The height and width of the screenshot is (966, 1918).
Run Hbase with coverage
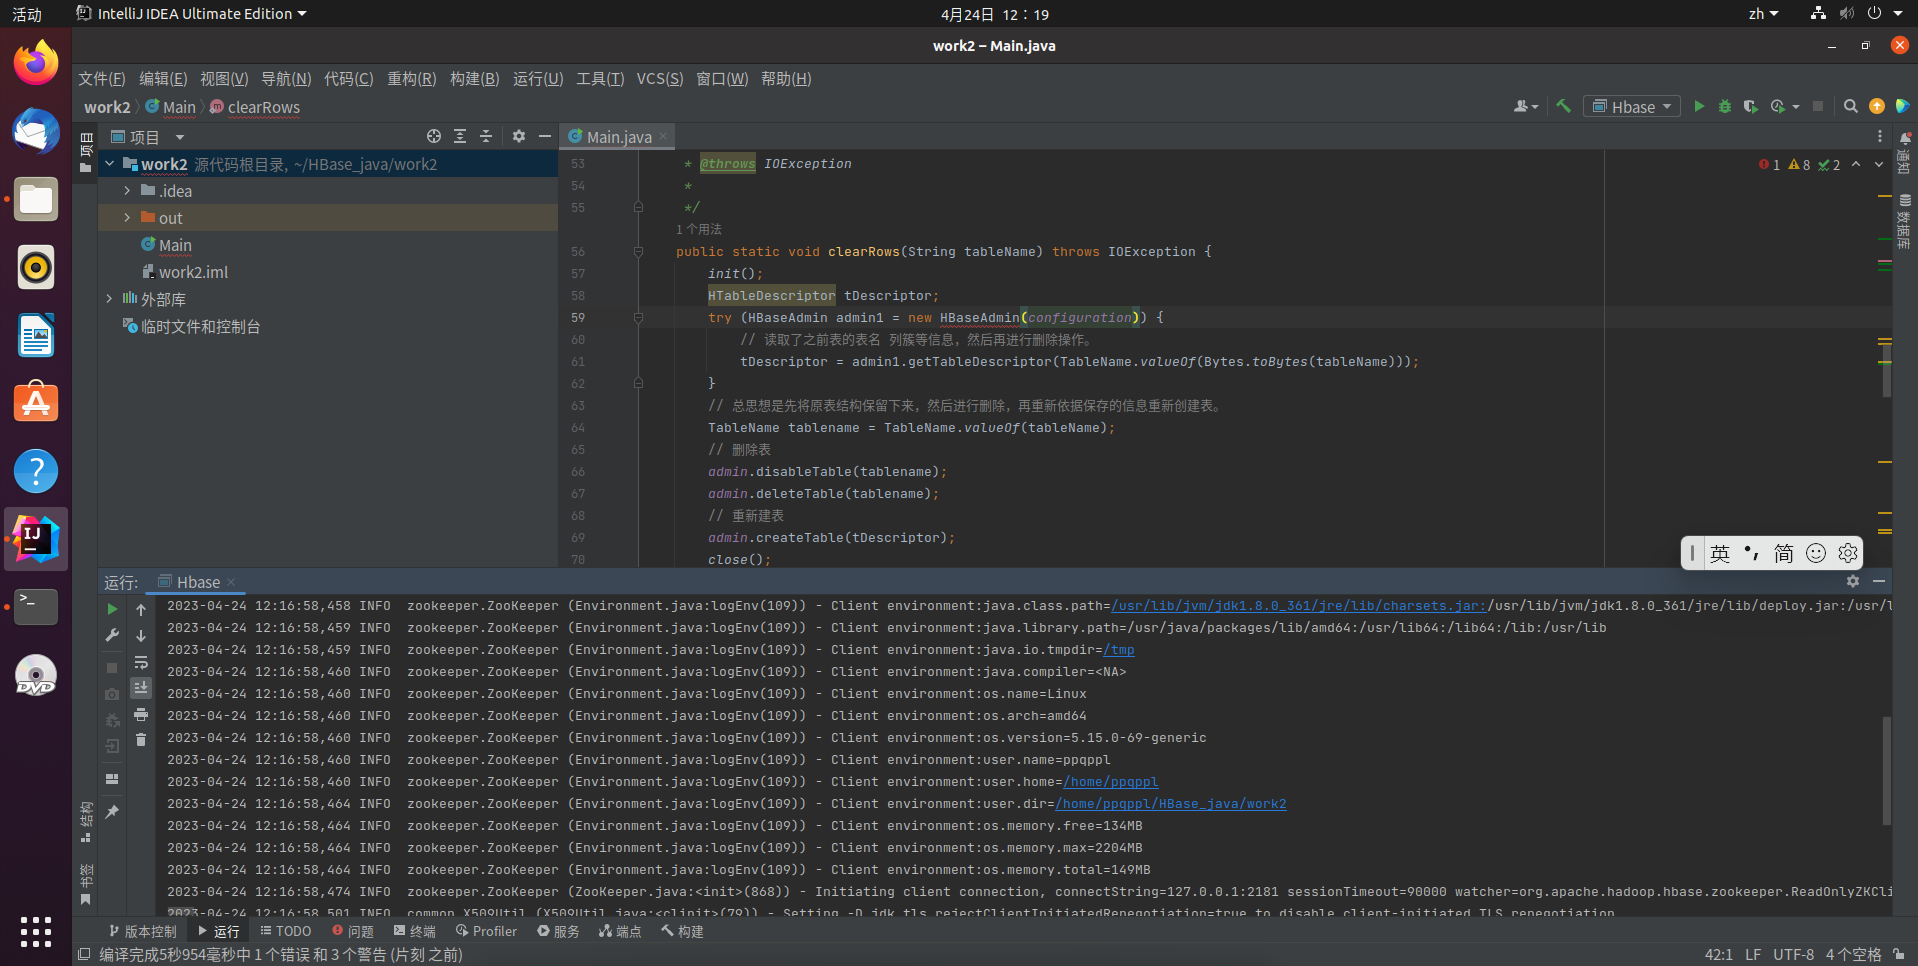[1751, 106]
